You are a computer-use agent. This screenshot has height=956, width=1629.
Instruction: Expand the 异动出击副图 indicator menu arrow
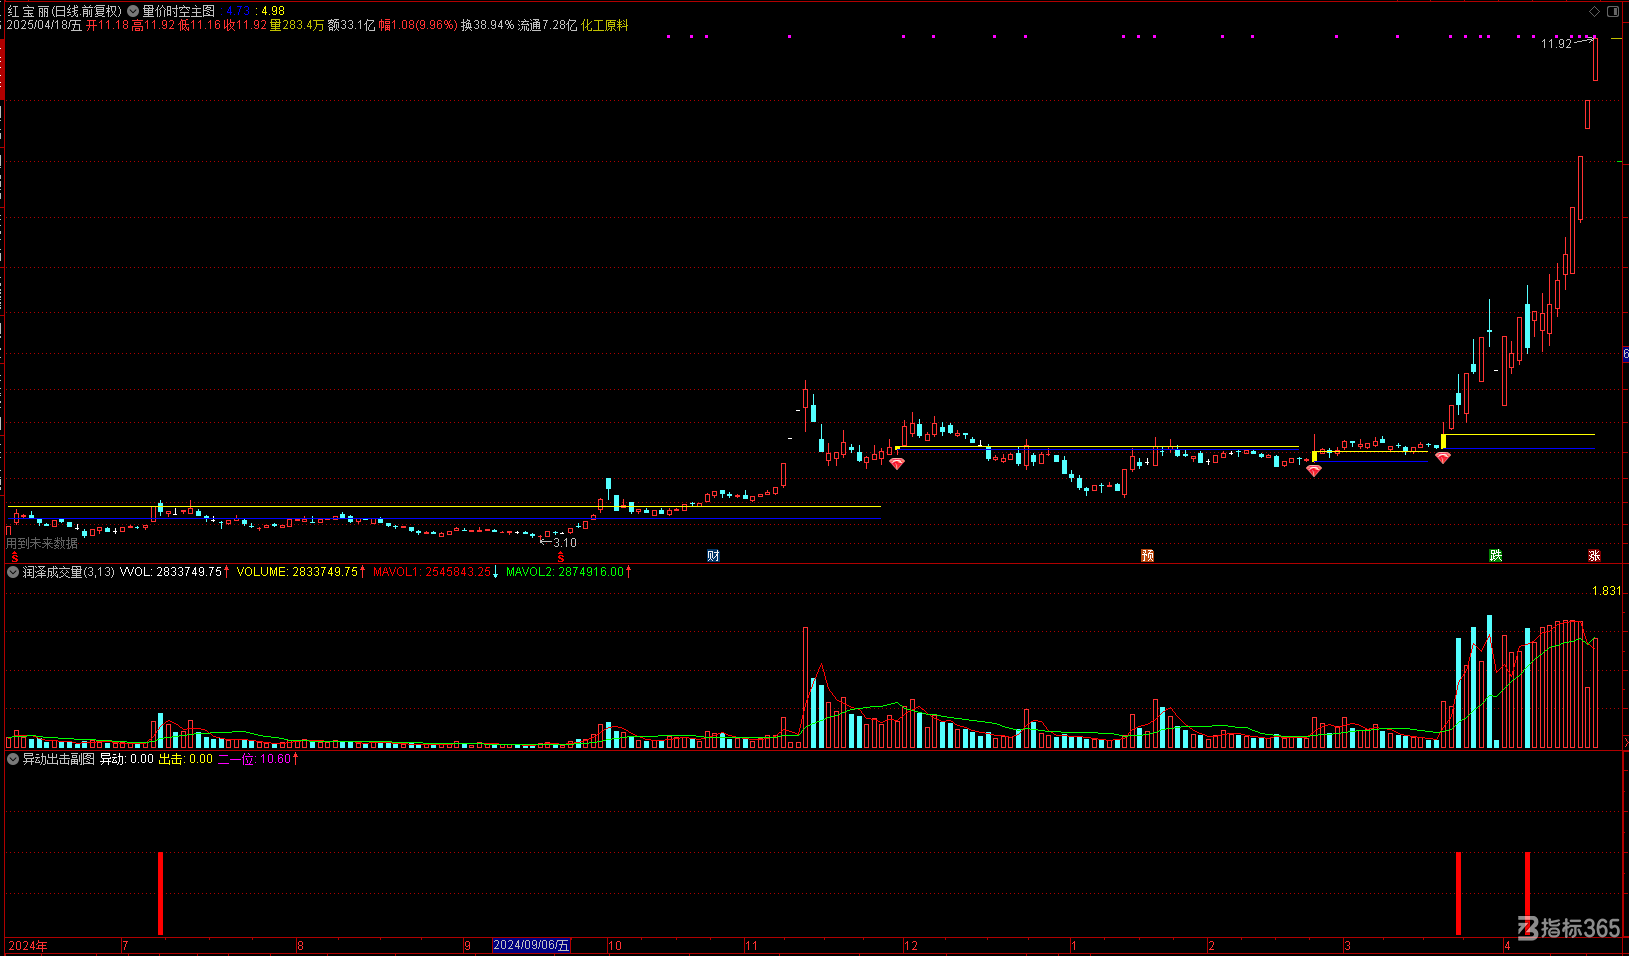click(13, 759)
